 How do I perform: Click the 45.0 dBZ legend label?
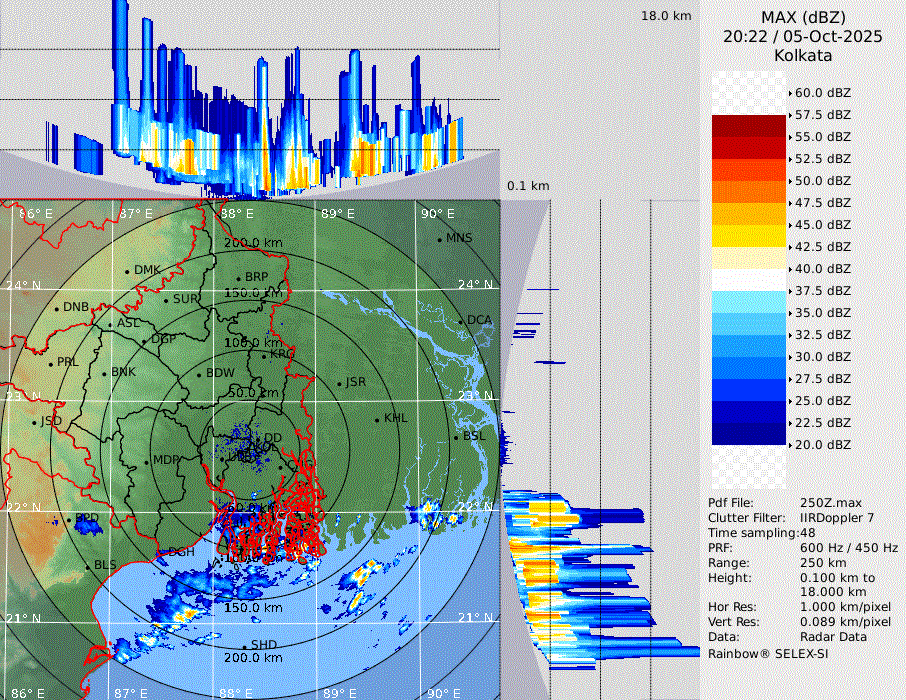(x=822, y=224)
